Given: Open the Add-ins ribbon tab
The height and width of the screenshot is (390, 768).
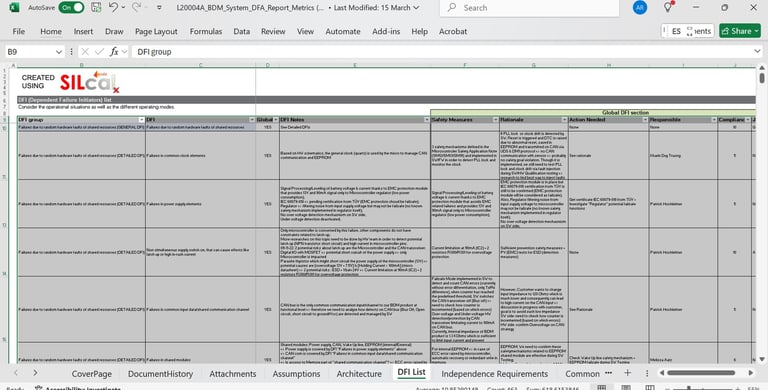Looking at the screenshot, I should click(x=386, y=31).
